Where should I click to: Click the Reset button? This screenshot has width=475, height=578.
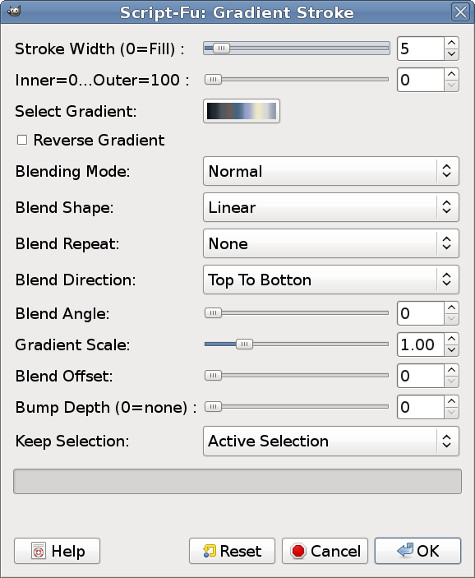point(232,551)
